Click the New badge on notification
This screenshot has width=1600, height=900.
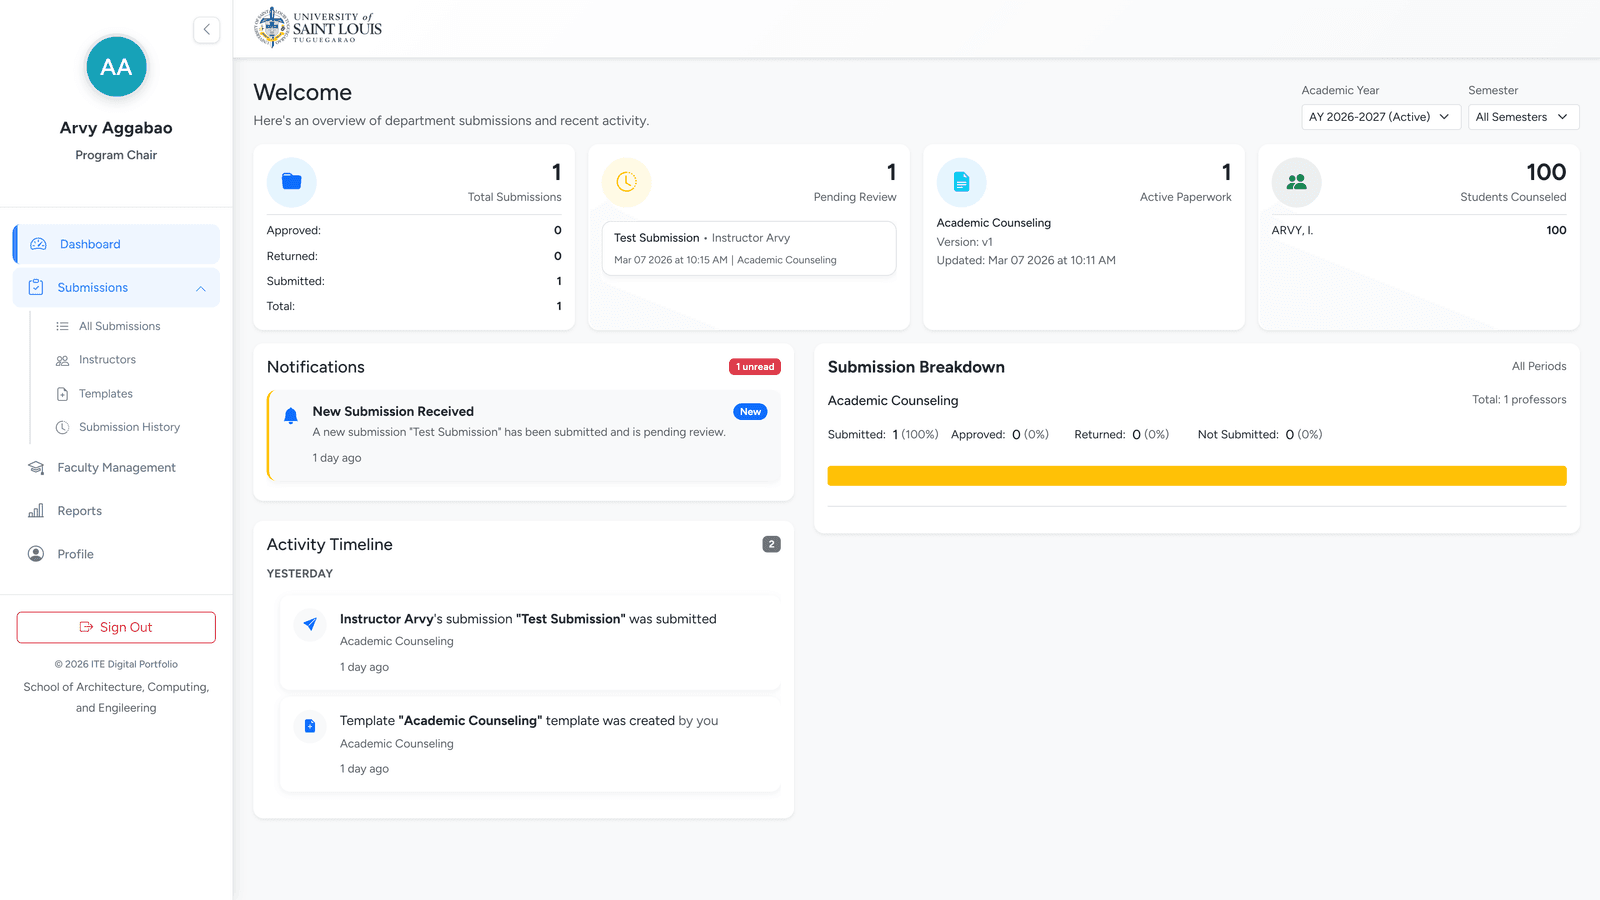click(x=750, y=412)
